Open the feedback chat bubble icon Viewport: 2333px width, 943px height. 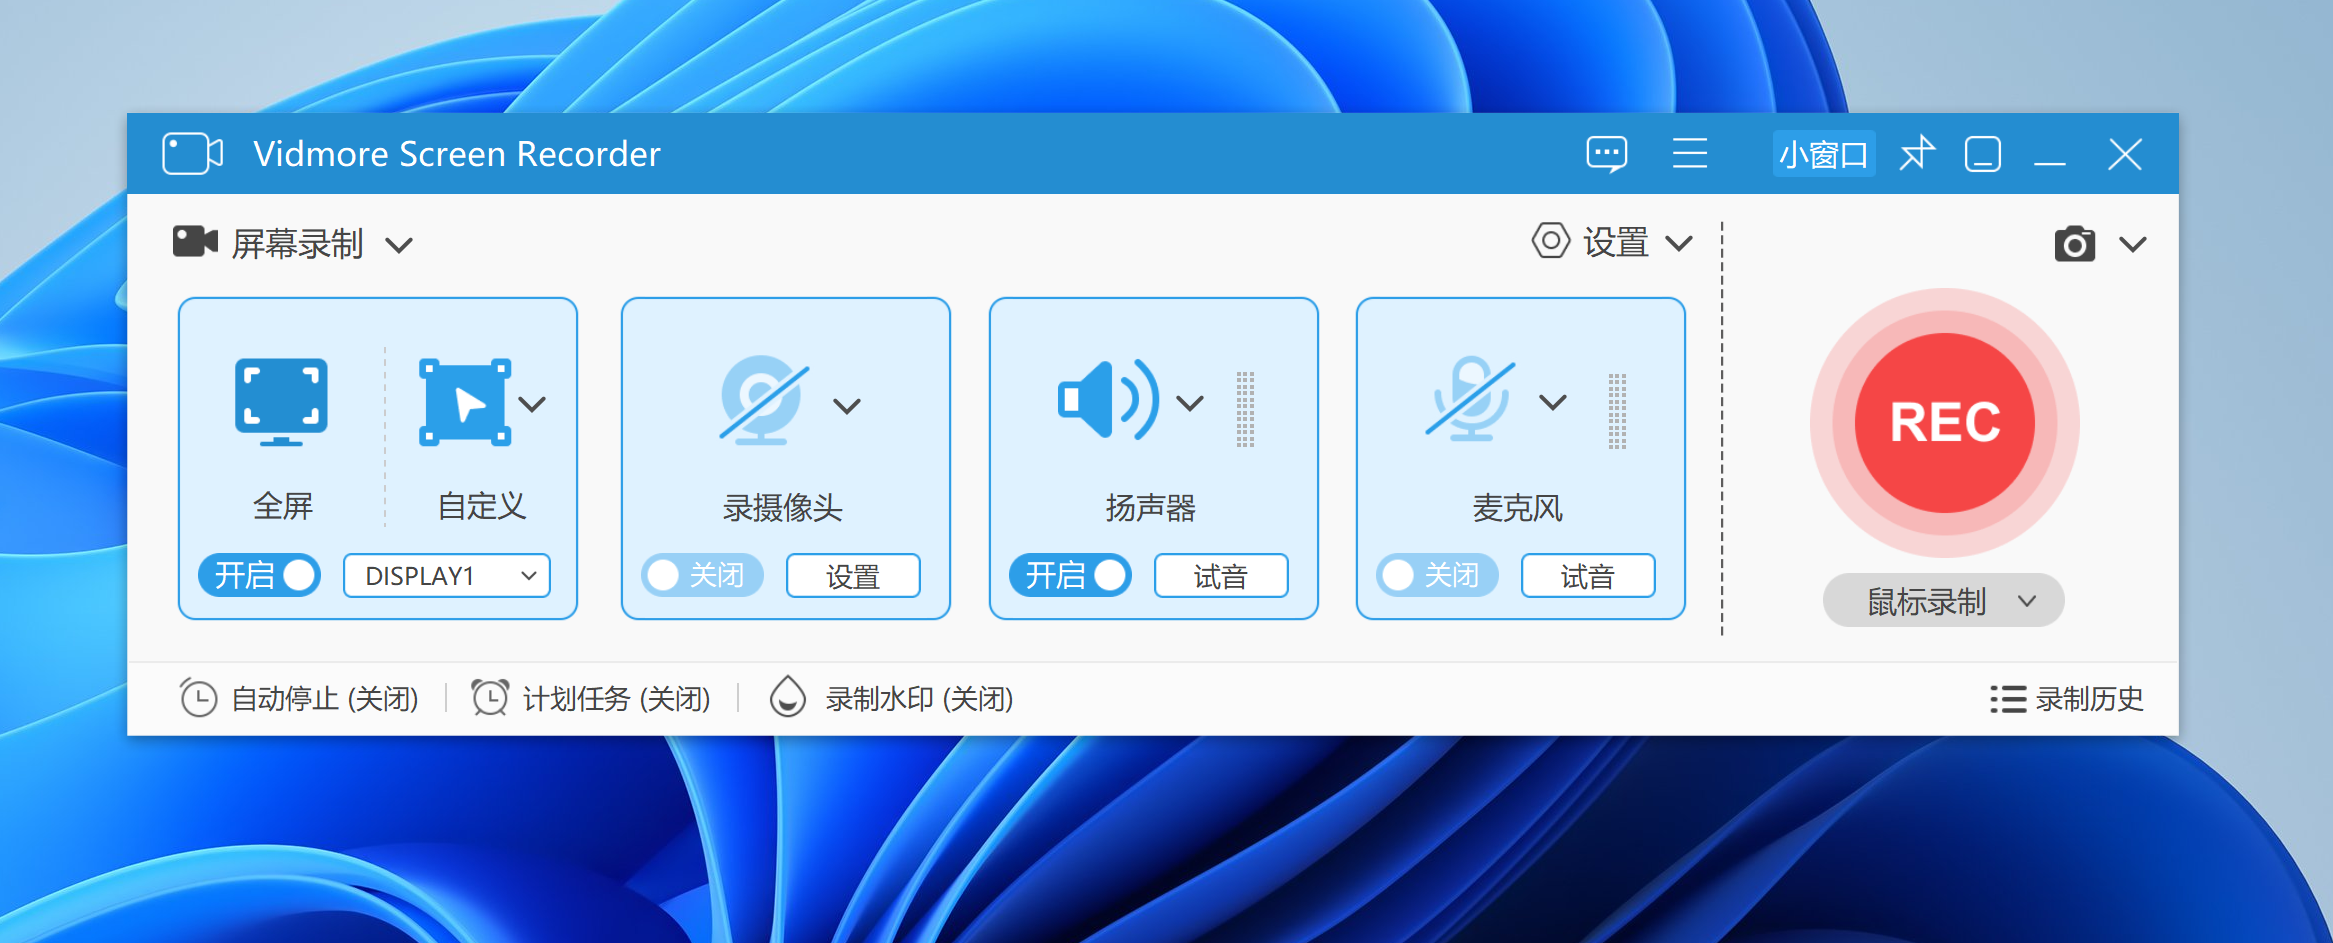[1607, 154]
